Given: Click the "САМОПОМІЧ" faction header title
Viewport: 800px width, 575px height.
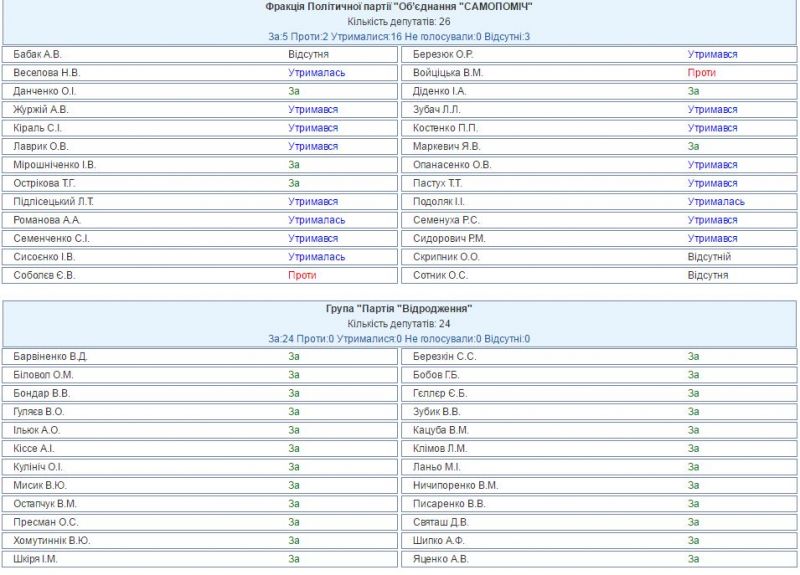Looking at the screenshot, I should click(x=399, y=6).
